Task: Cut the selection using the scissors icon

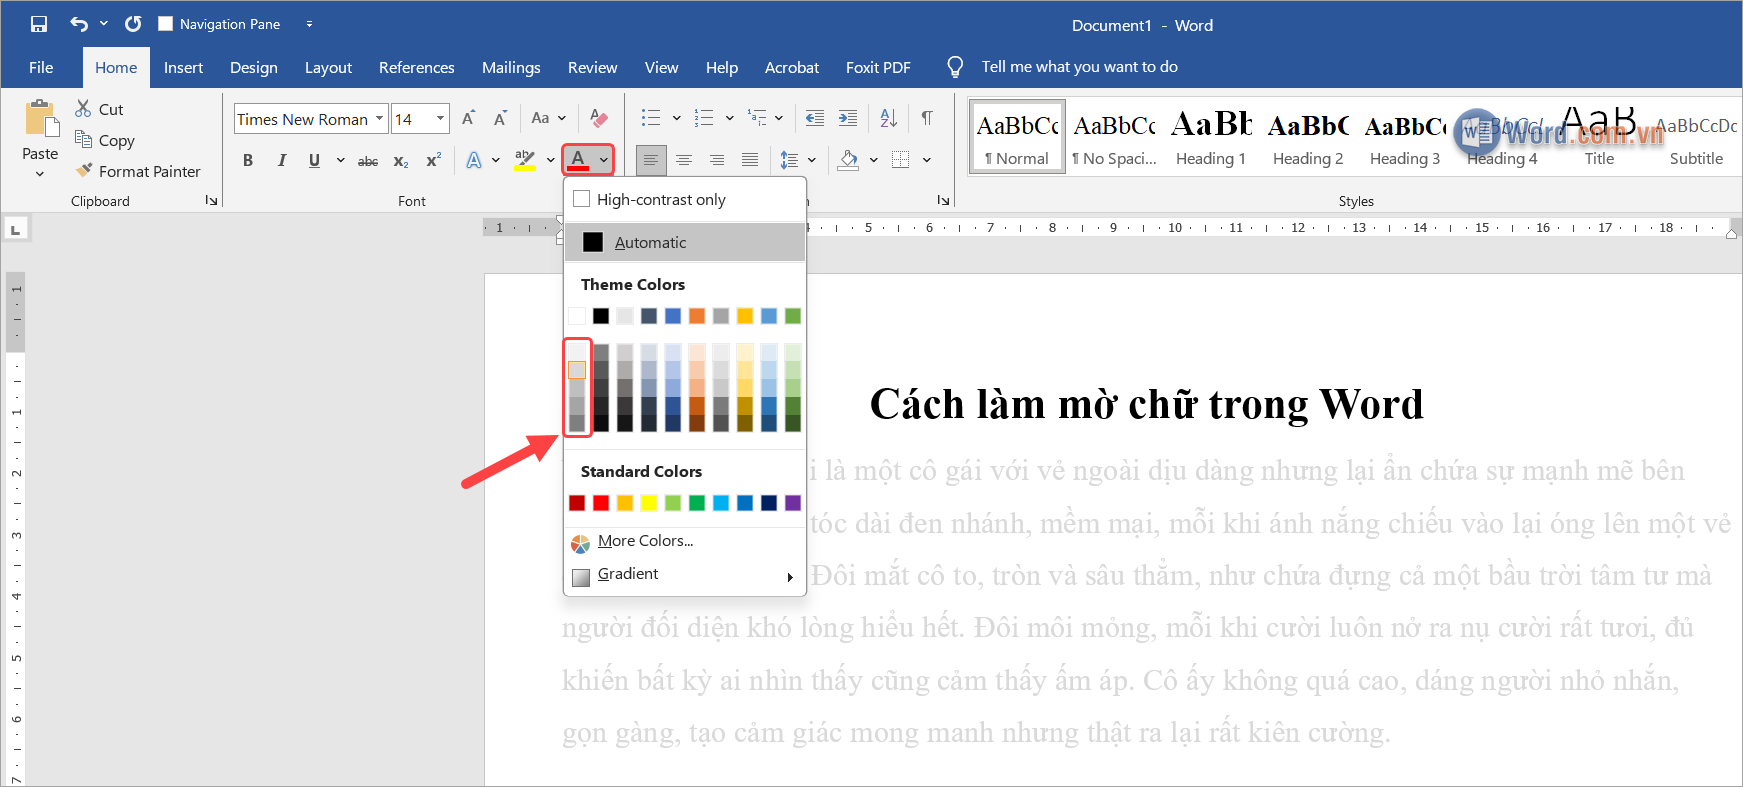Action: [x=83, y=109]
